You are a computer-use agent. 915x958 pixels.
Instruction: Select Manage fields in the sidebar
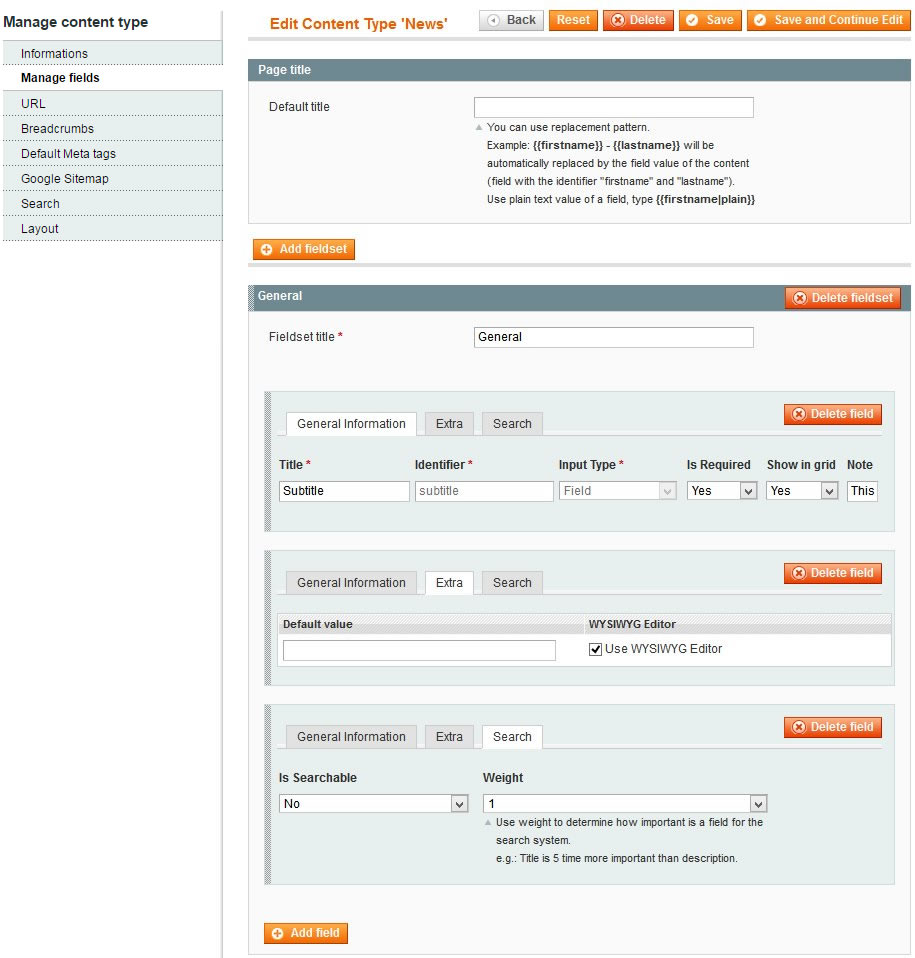pyautogui.click(x=112, y=78)
